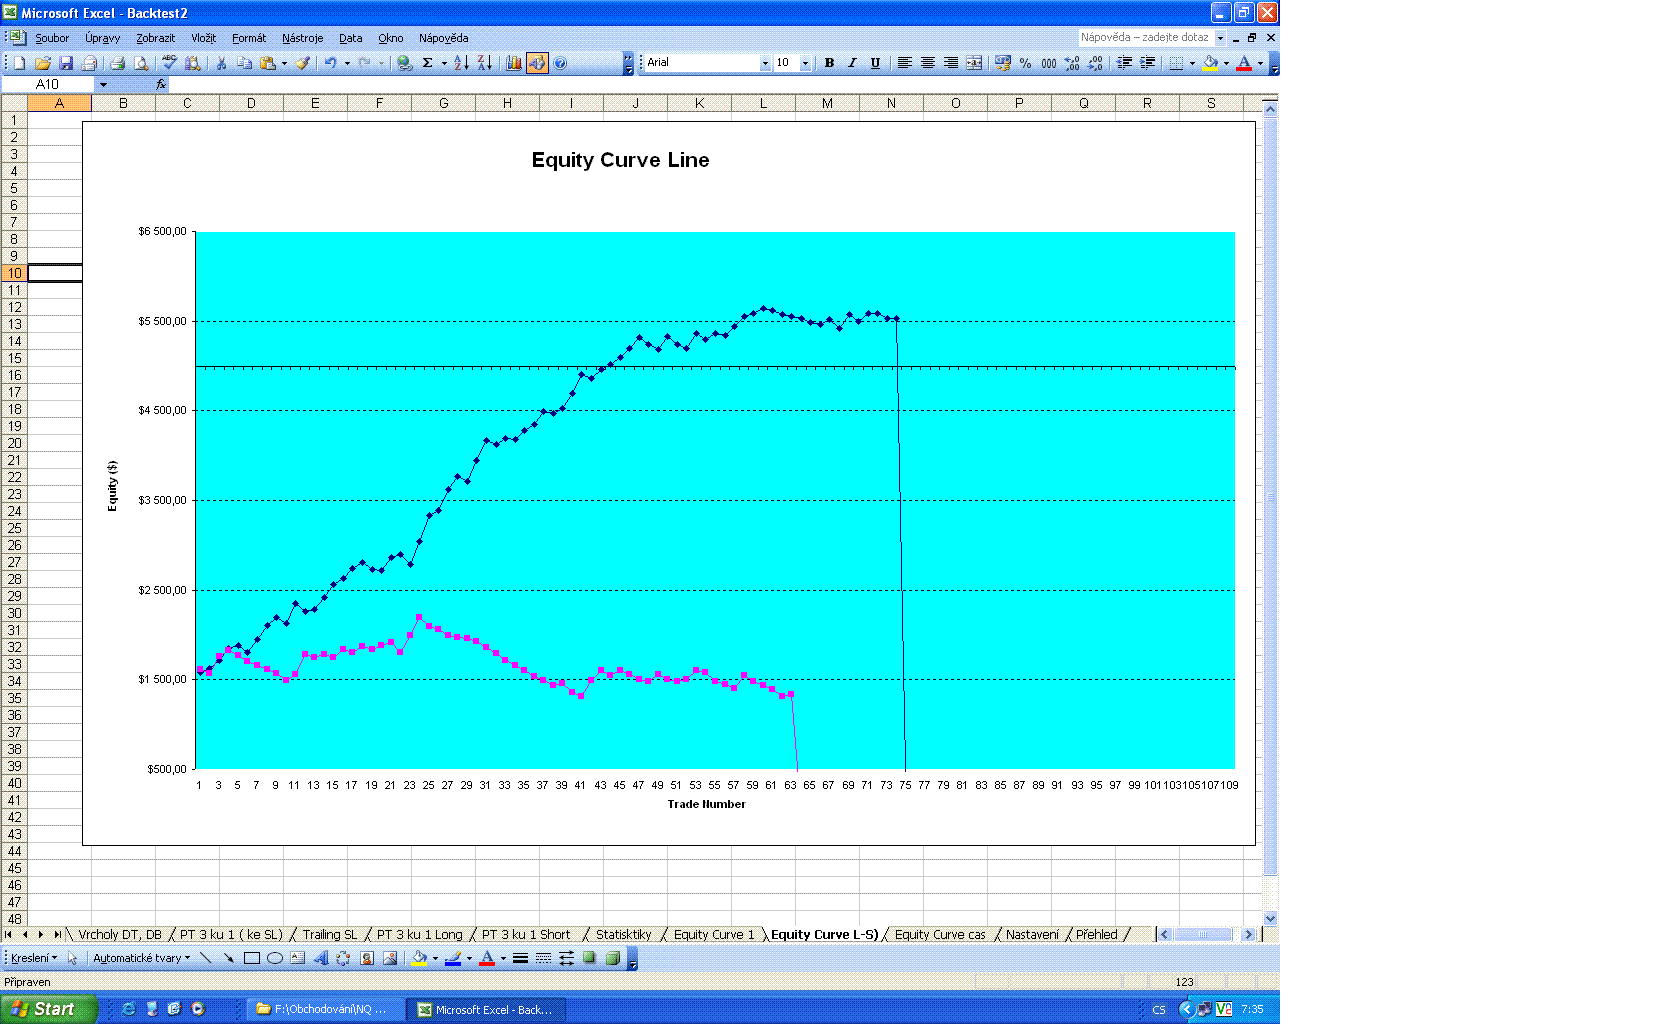Image resolution: width=1680 pixels, height=1024 pixels.
Task: Open the font size dropdown
Action: pyautogui.click(x=805, y=63)
